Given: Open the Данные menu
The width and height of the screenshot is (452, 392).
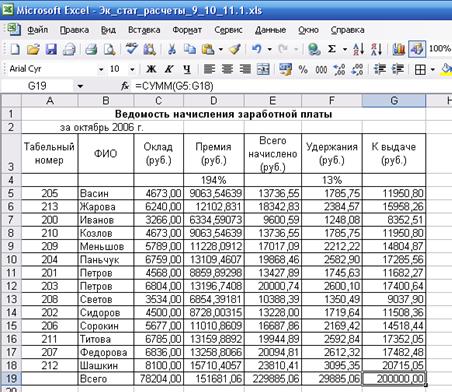Looking at the screenshot, I should [270, 30].
